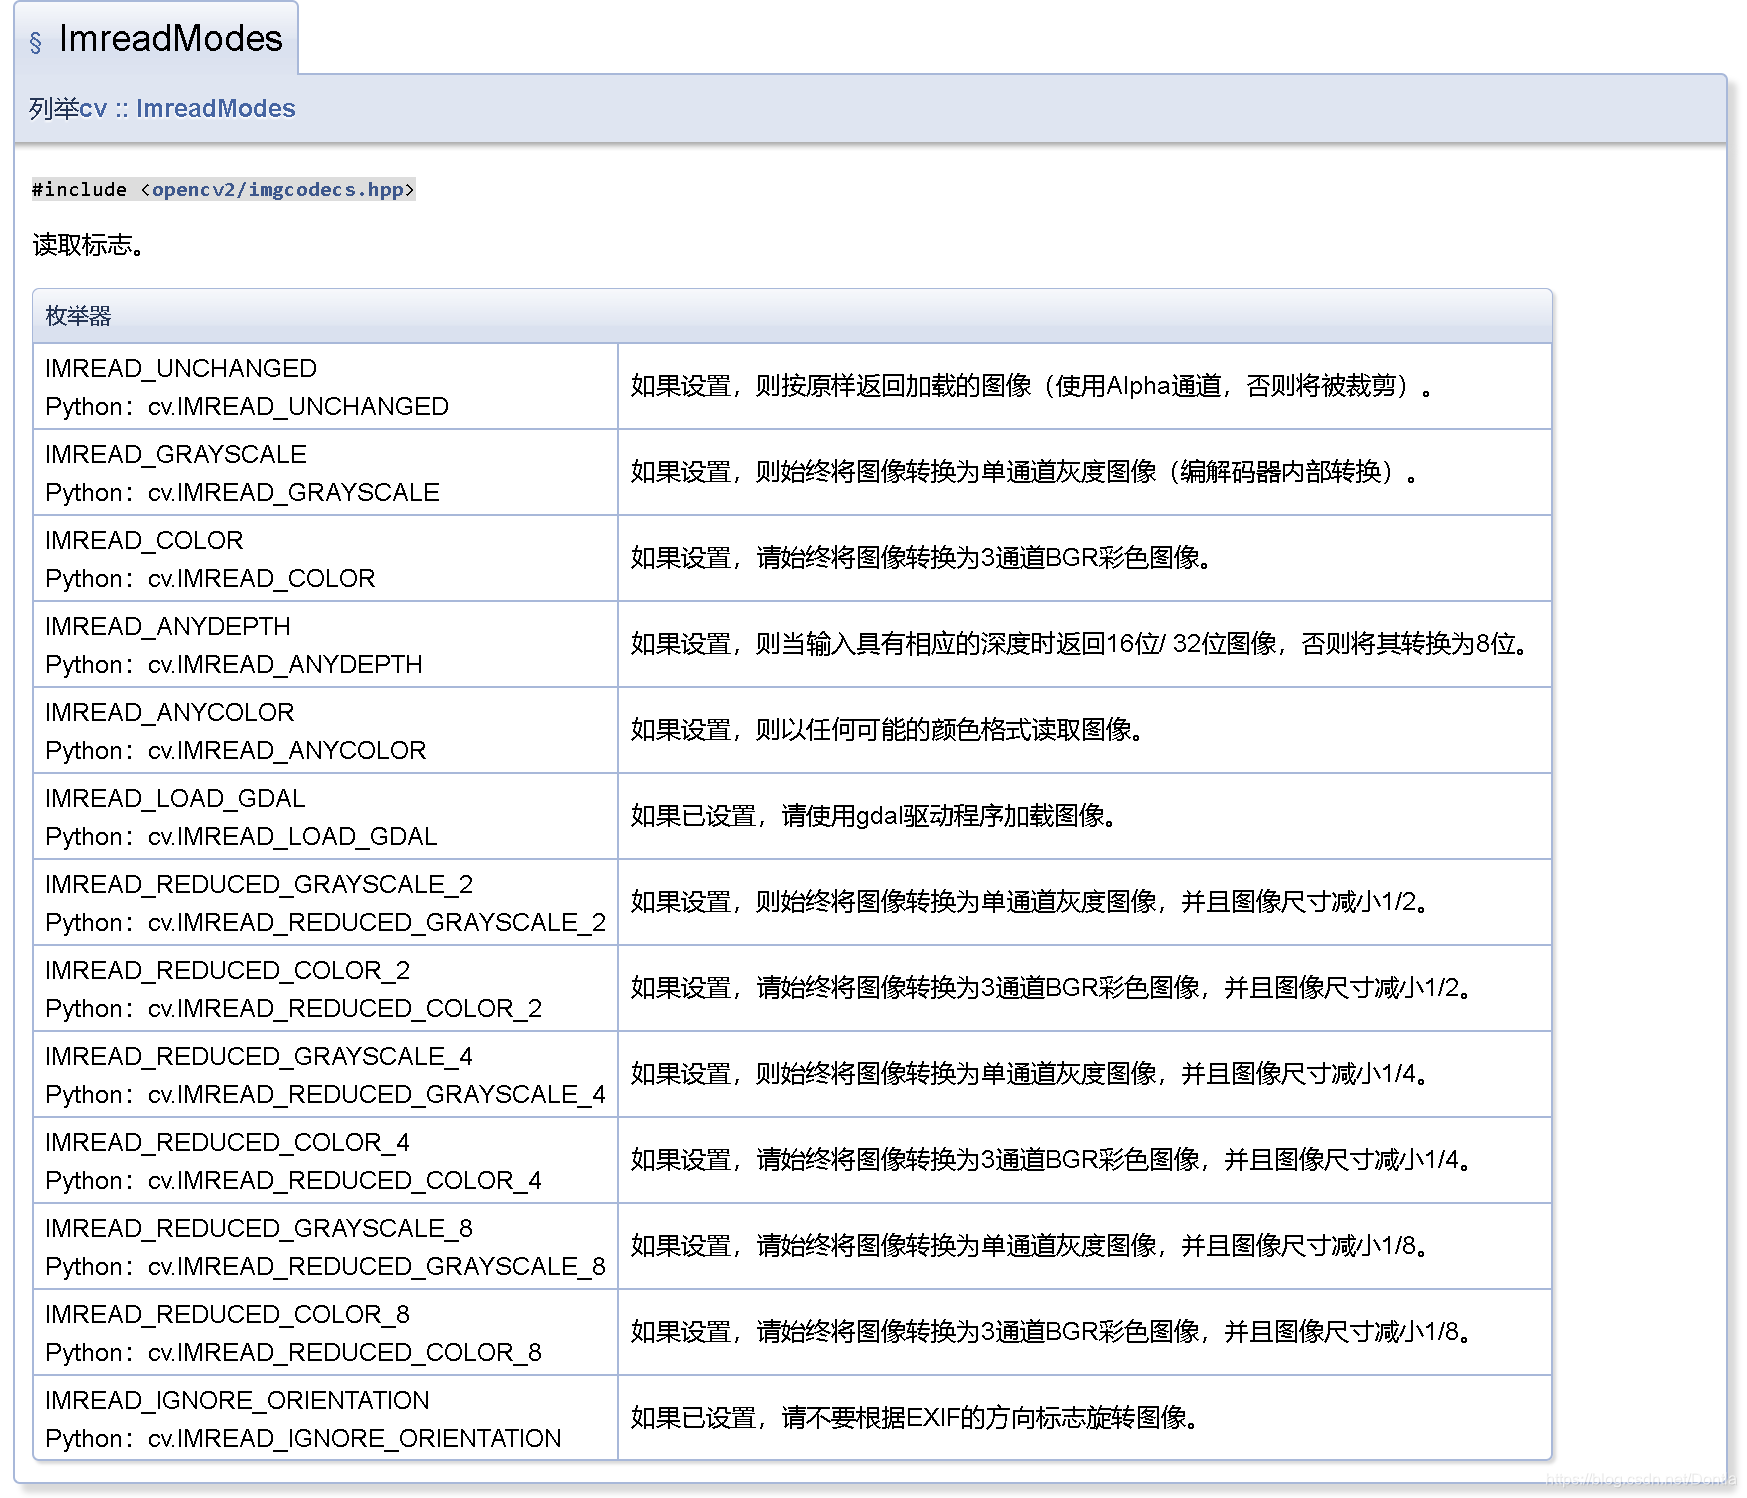Click the IMREAD_REDUCED_GRAYSCALE_4 enumerator name
The width and height of the screenshot is (1747, 1498).
[x=259, y=1056]
